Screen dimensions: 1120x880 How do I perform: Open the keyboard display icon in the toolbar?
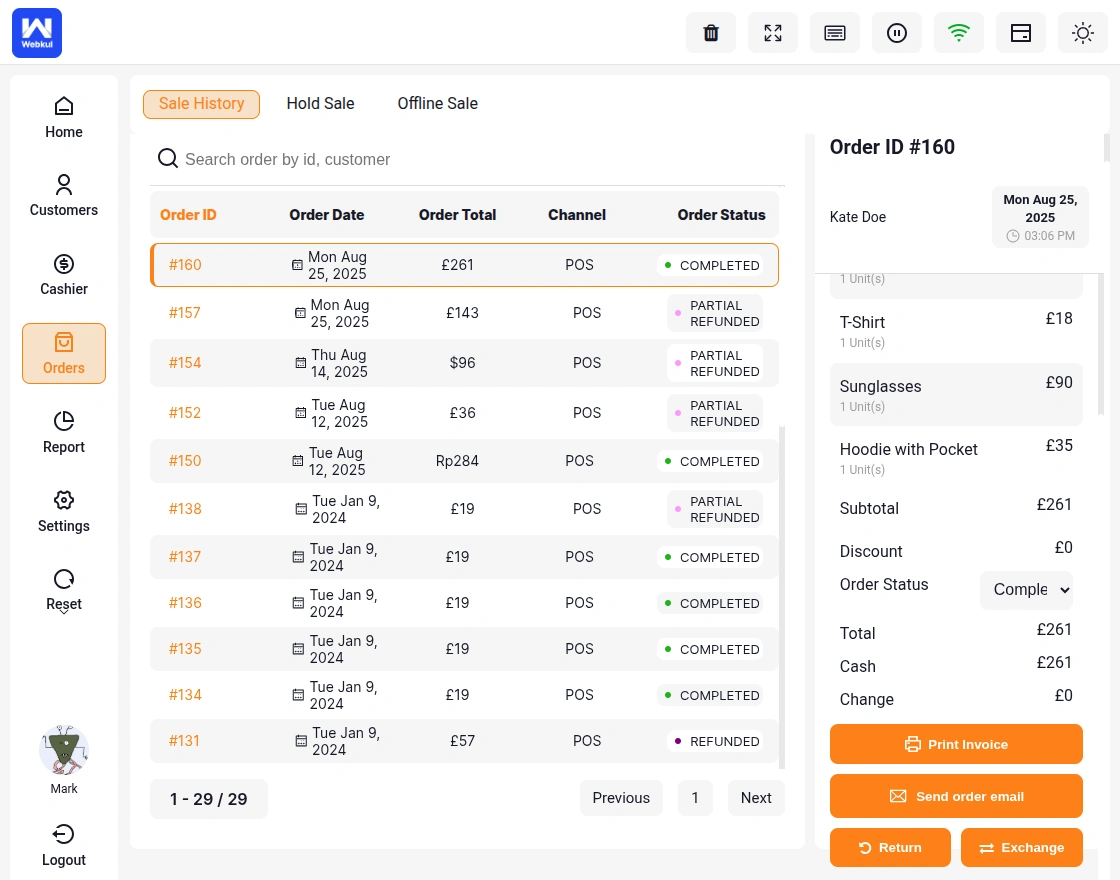pos(834,33)
